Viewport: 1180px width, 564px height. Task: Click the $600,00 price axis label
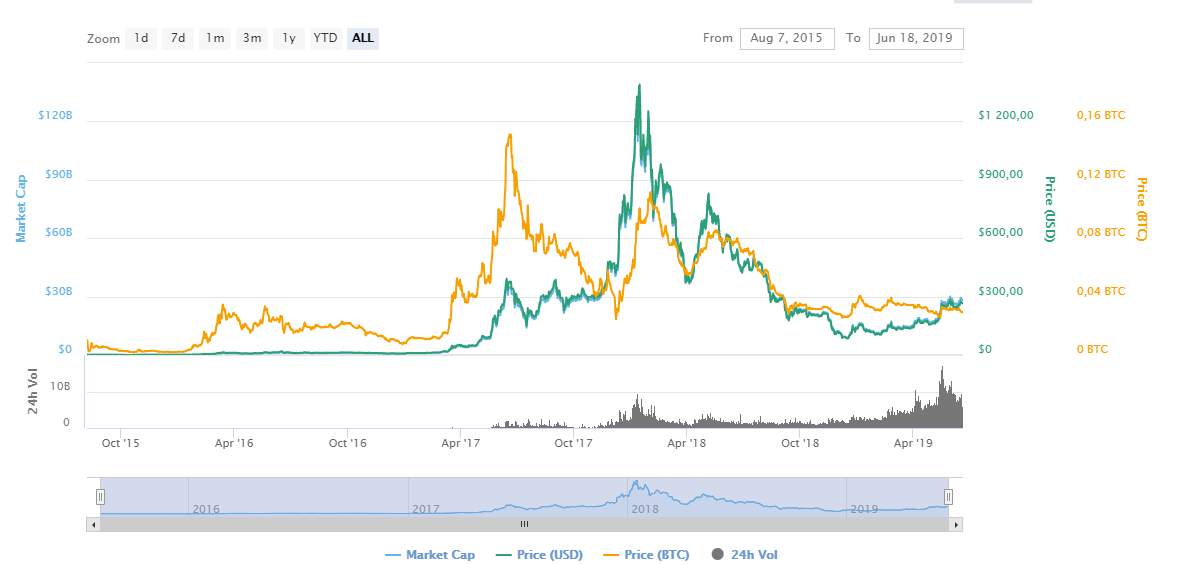coord(1000,233)
